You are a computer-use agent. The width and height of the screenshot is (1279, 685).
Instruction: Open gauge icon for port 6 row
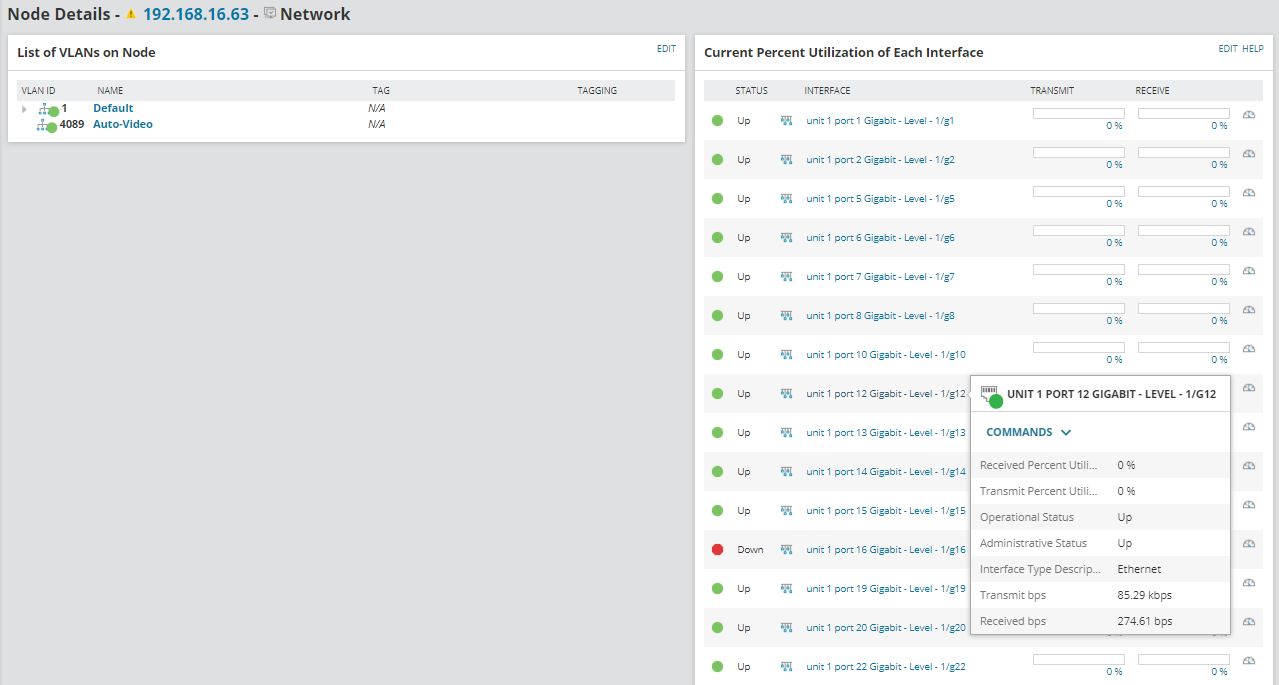coord(1248,232)
